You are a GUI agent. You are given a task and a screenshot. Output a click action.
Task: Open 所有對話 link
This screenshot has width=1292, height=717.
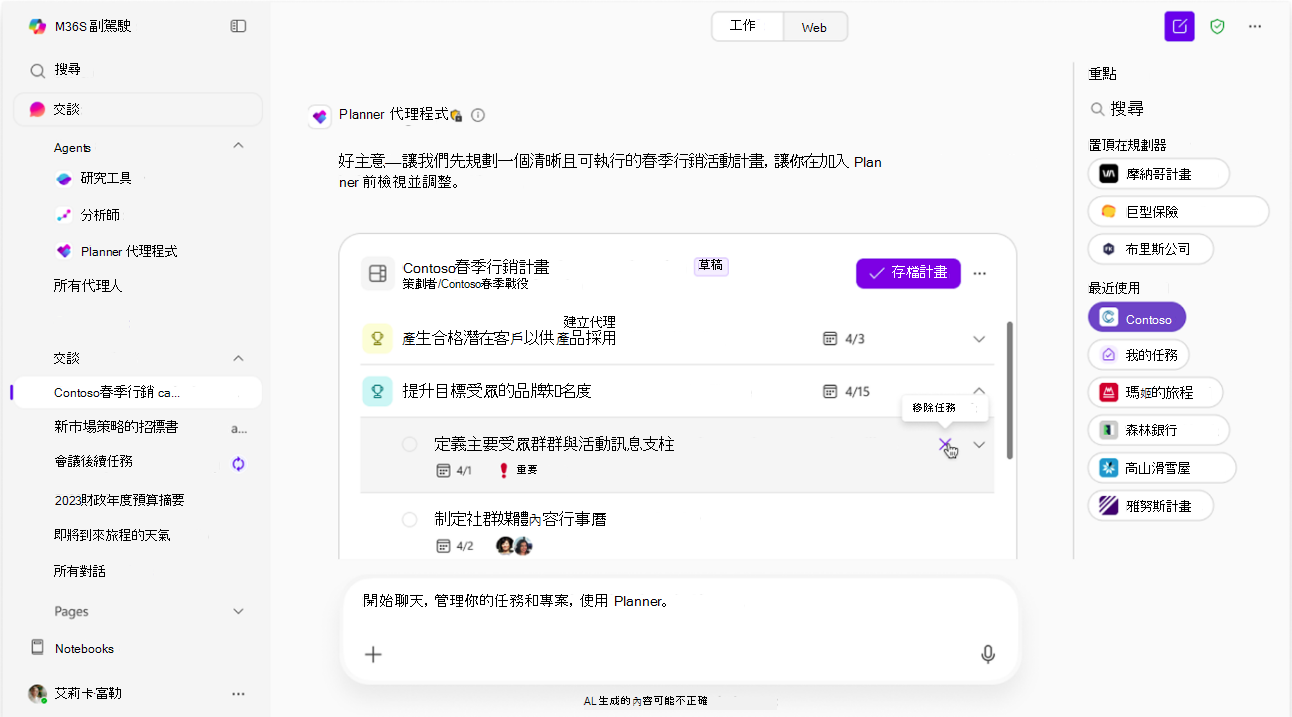point(80,571)
